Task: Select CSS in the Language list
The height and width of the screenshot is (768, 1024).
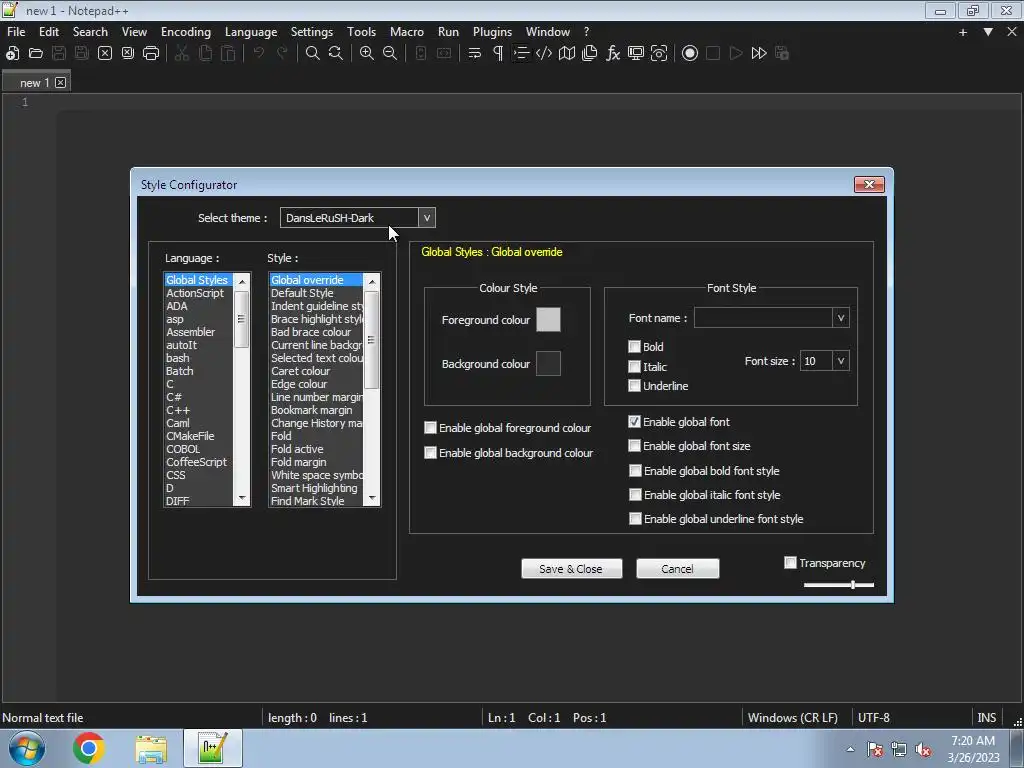Action: [x=176, y=475]
